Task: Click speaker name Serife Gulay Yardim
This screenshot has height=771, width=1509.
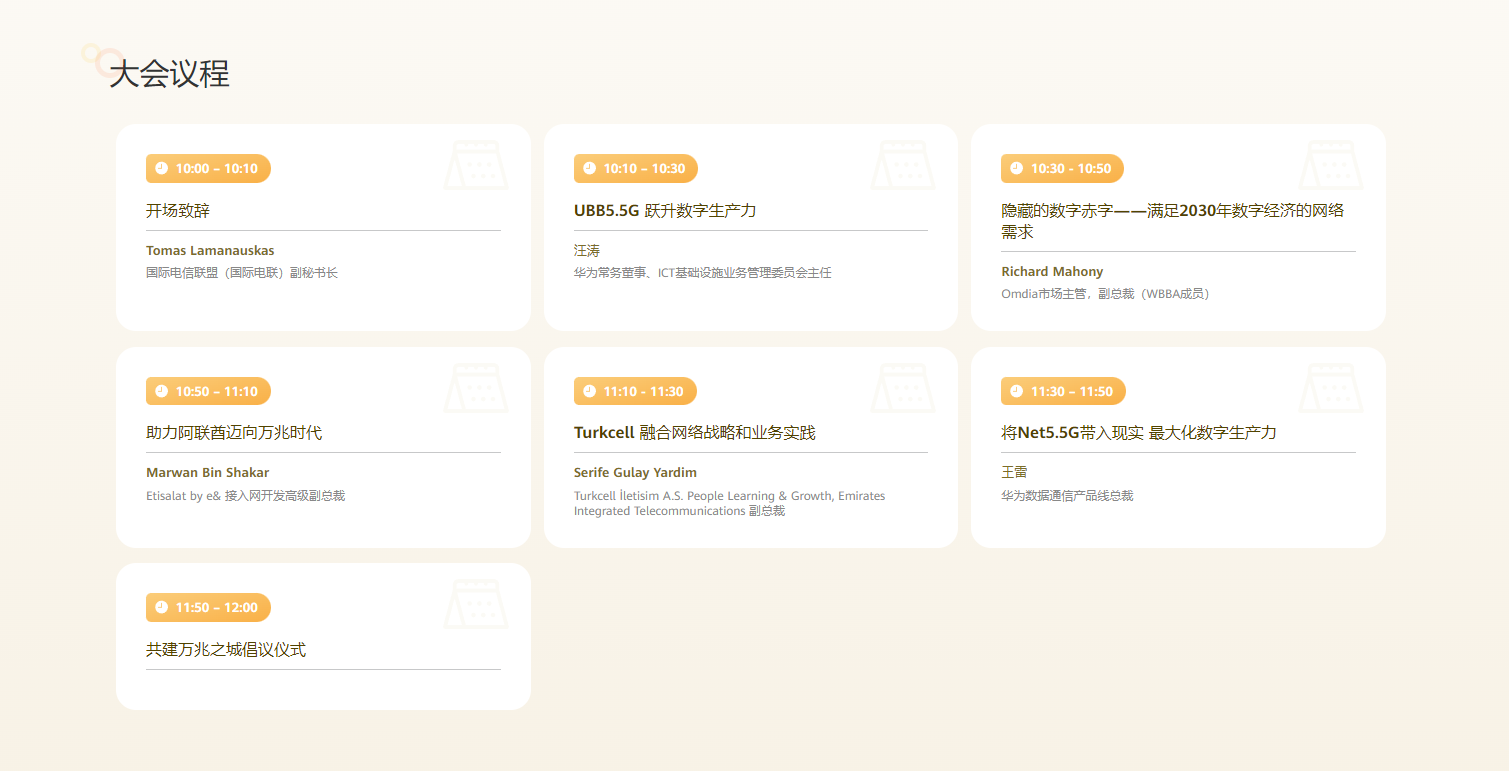Action: point(635,472)
